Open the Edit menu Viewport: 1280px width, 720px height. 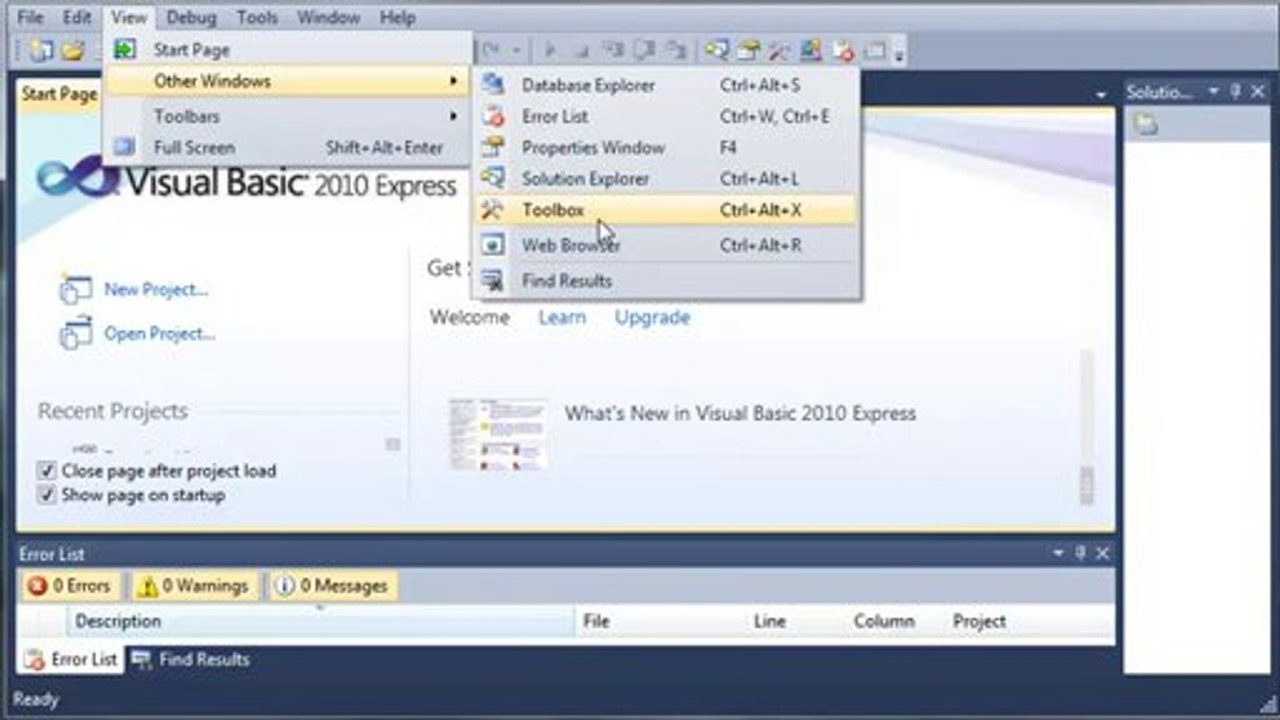click(77, 17)
